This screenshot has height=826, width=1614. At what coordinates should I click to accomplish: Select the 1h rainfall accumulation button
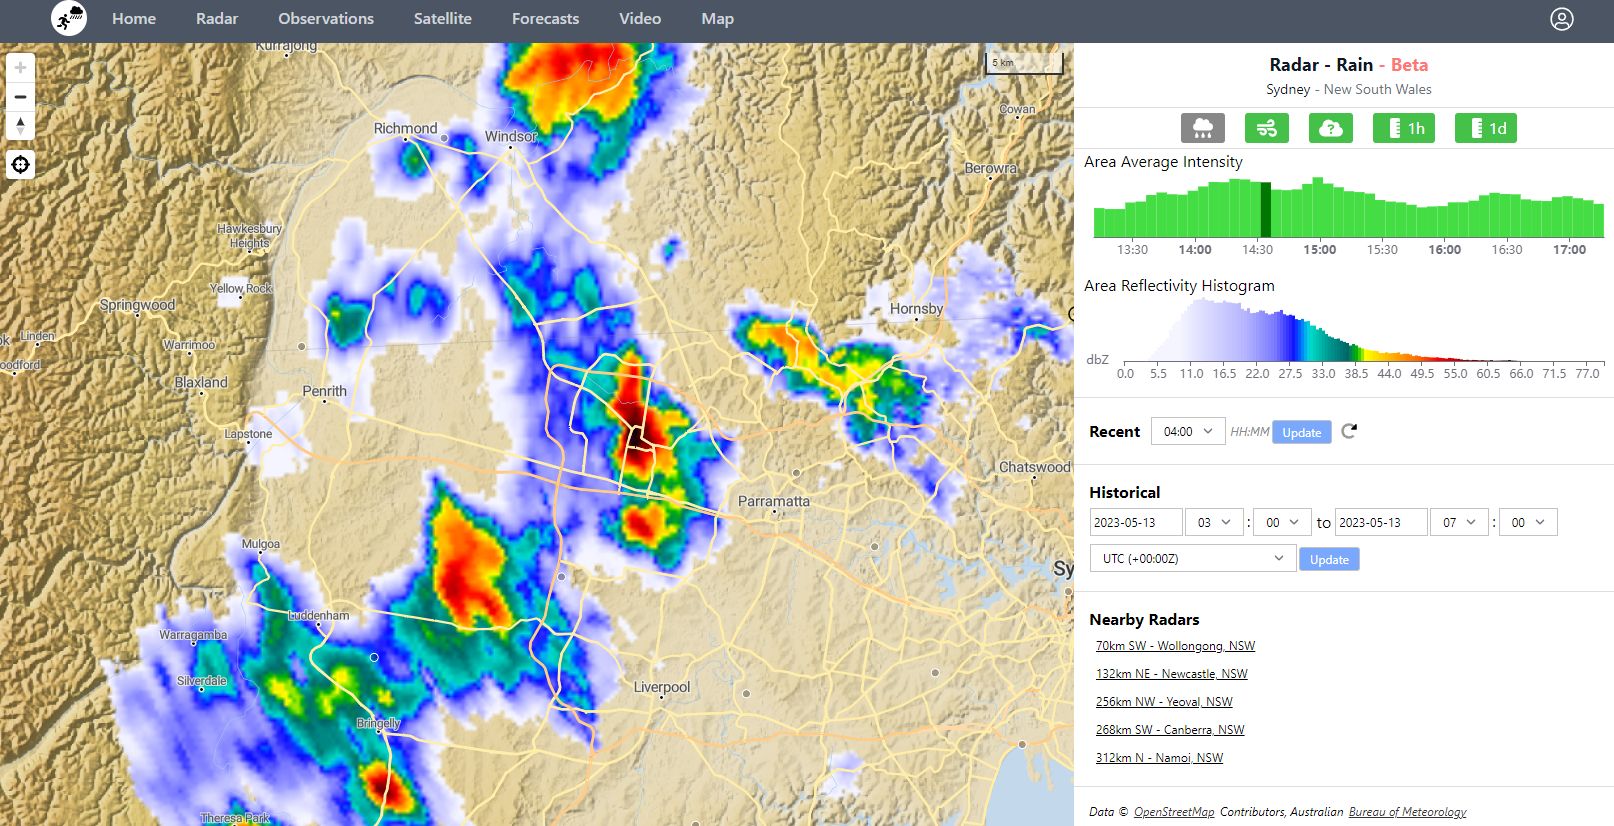1404,128
